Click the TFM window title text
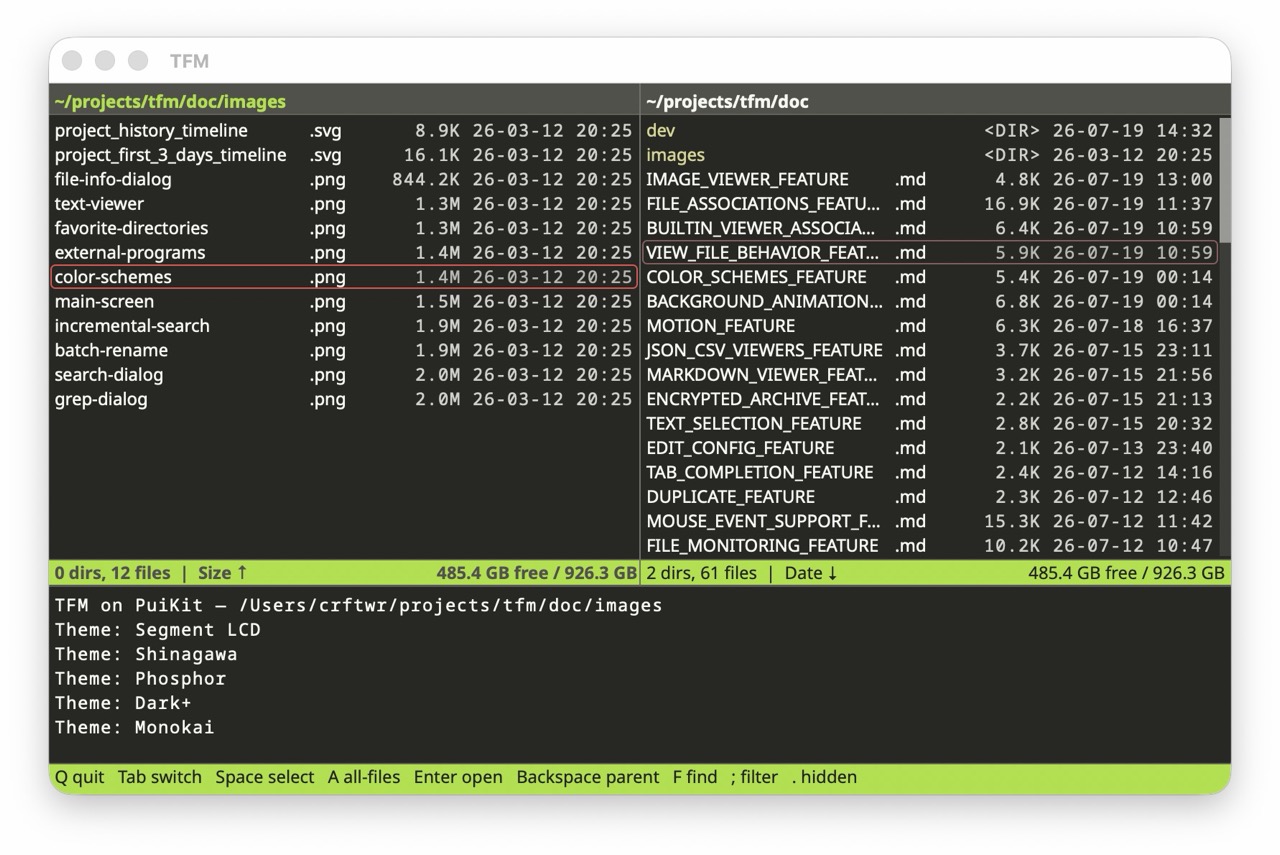 [189, 61]
